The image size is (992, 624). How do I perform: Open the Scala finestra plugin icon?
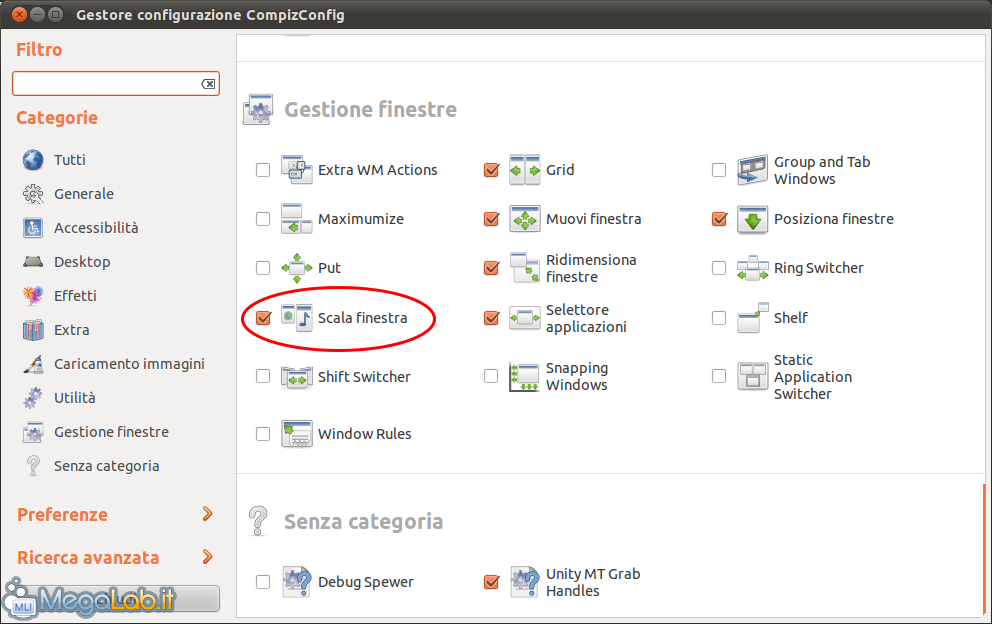coord(297,318)
